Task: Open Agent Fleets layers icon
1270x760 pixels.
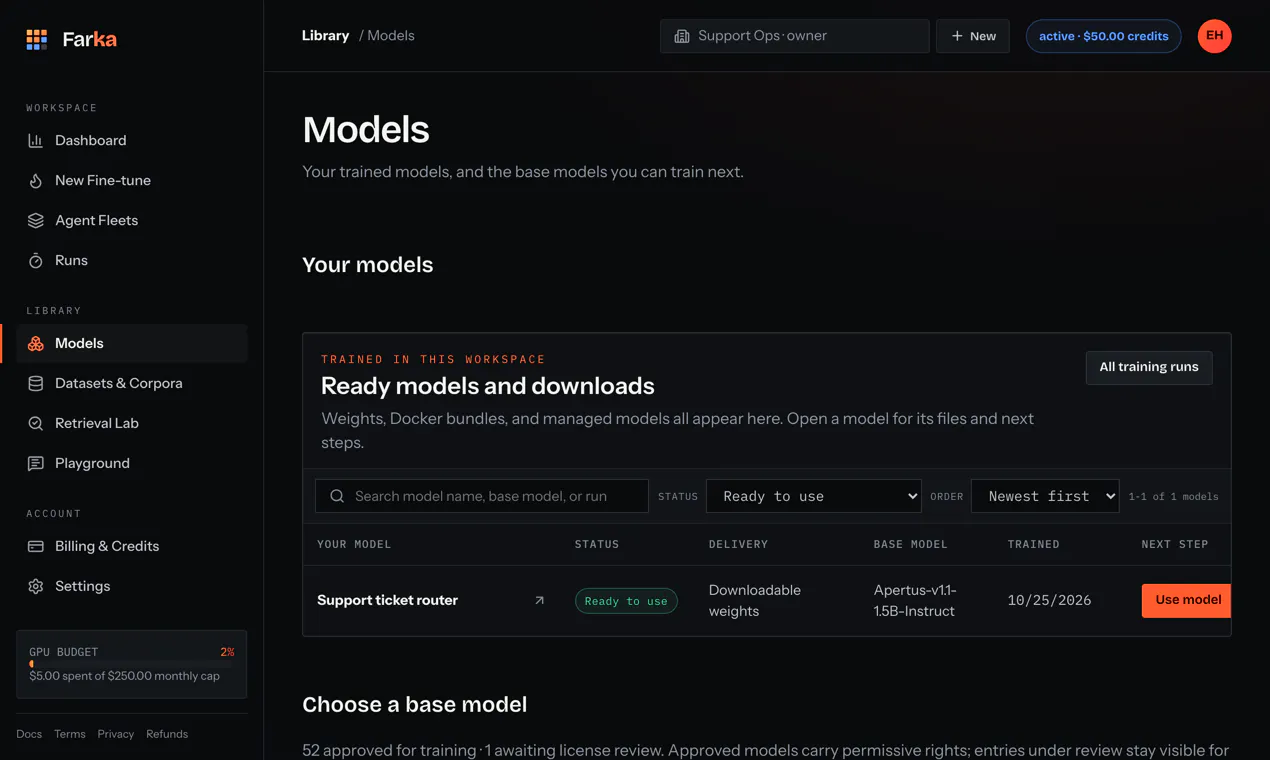Action: (x=36, y=221)
